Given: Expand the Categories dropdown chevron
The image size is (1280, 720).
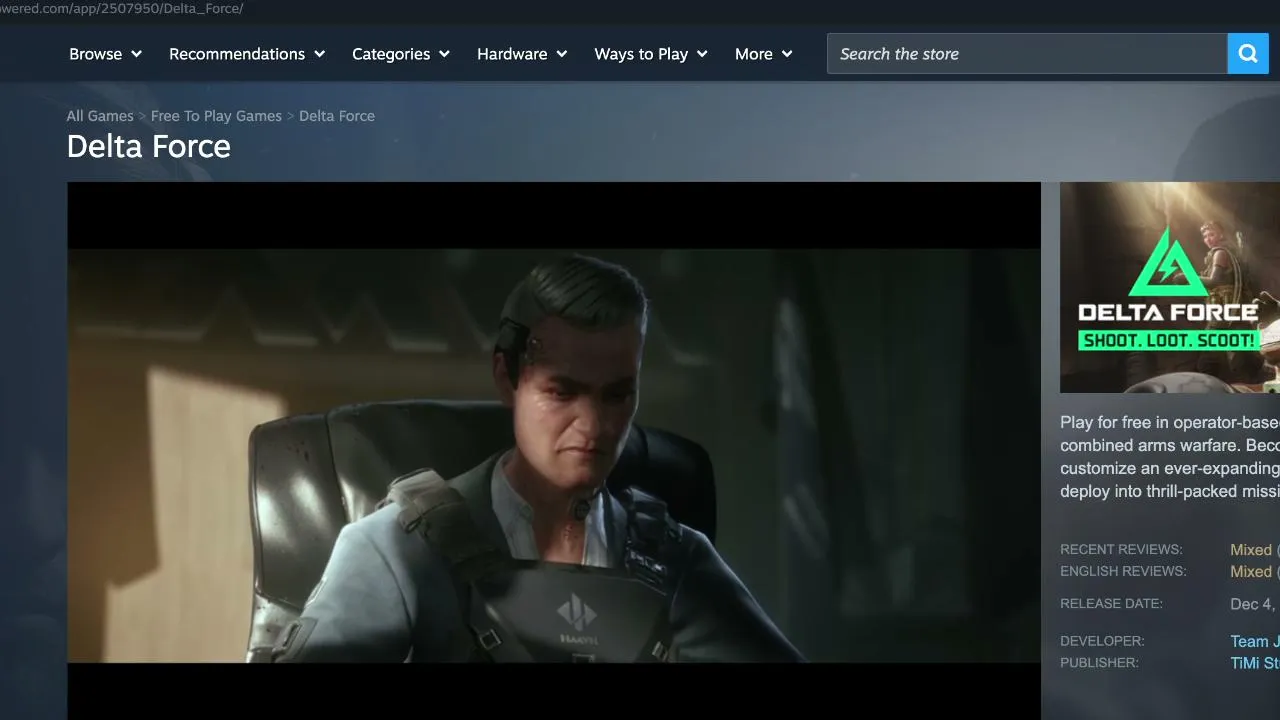Looking at the screenshot, I should click(444, 54).
